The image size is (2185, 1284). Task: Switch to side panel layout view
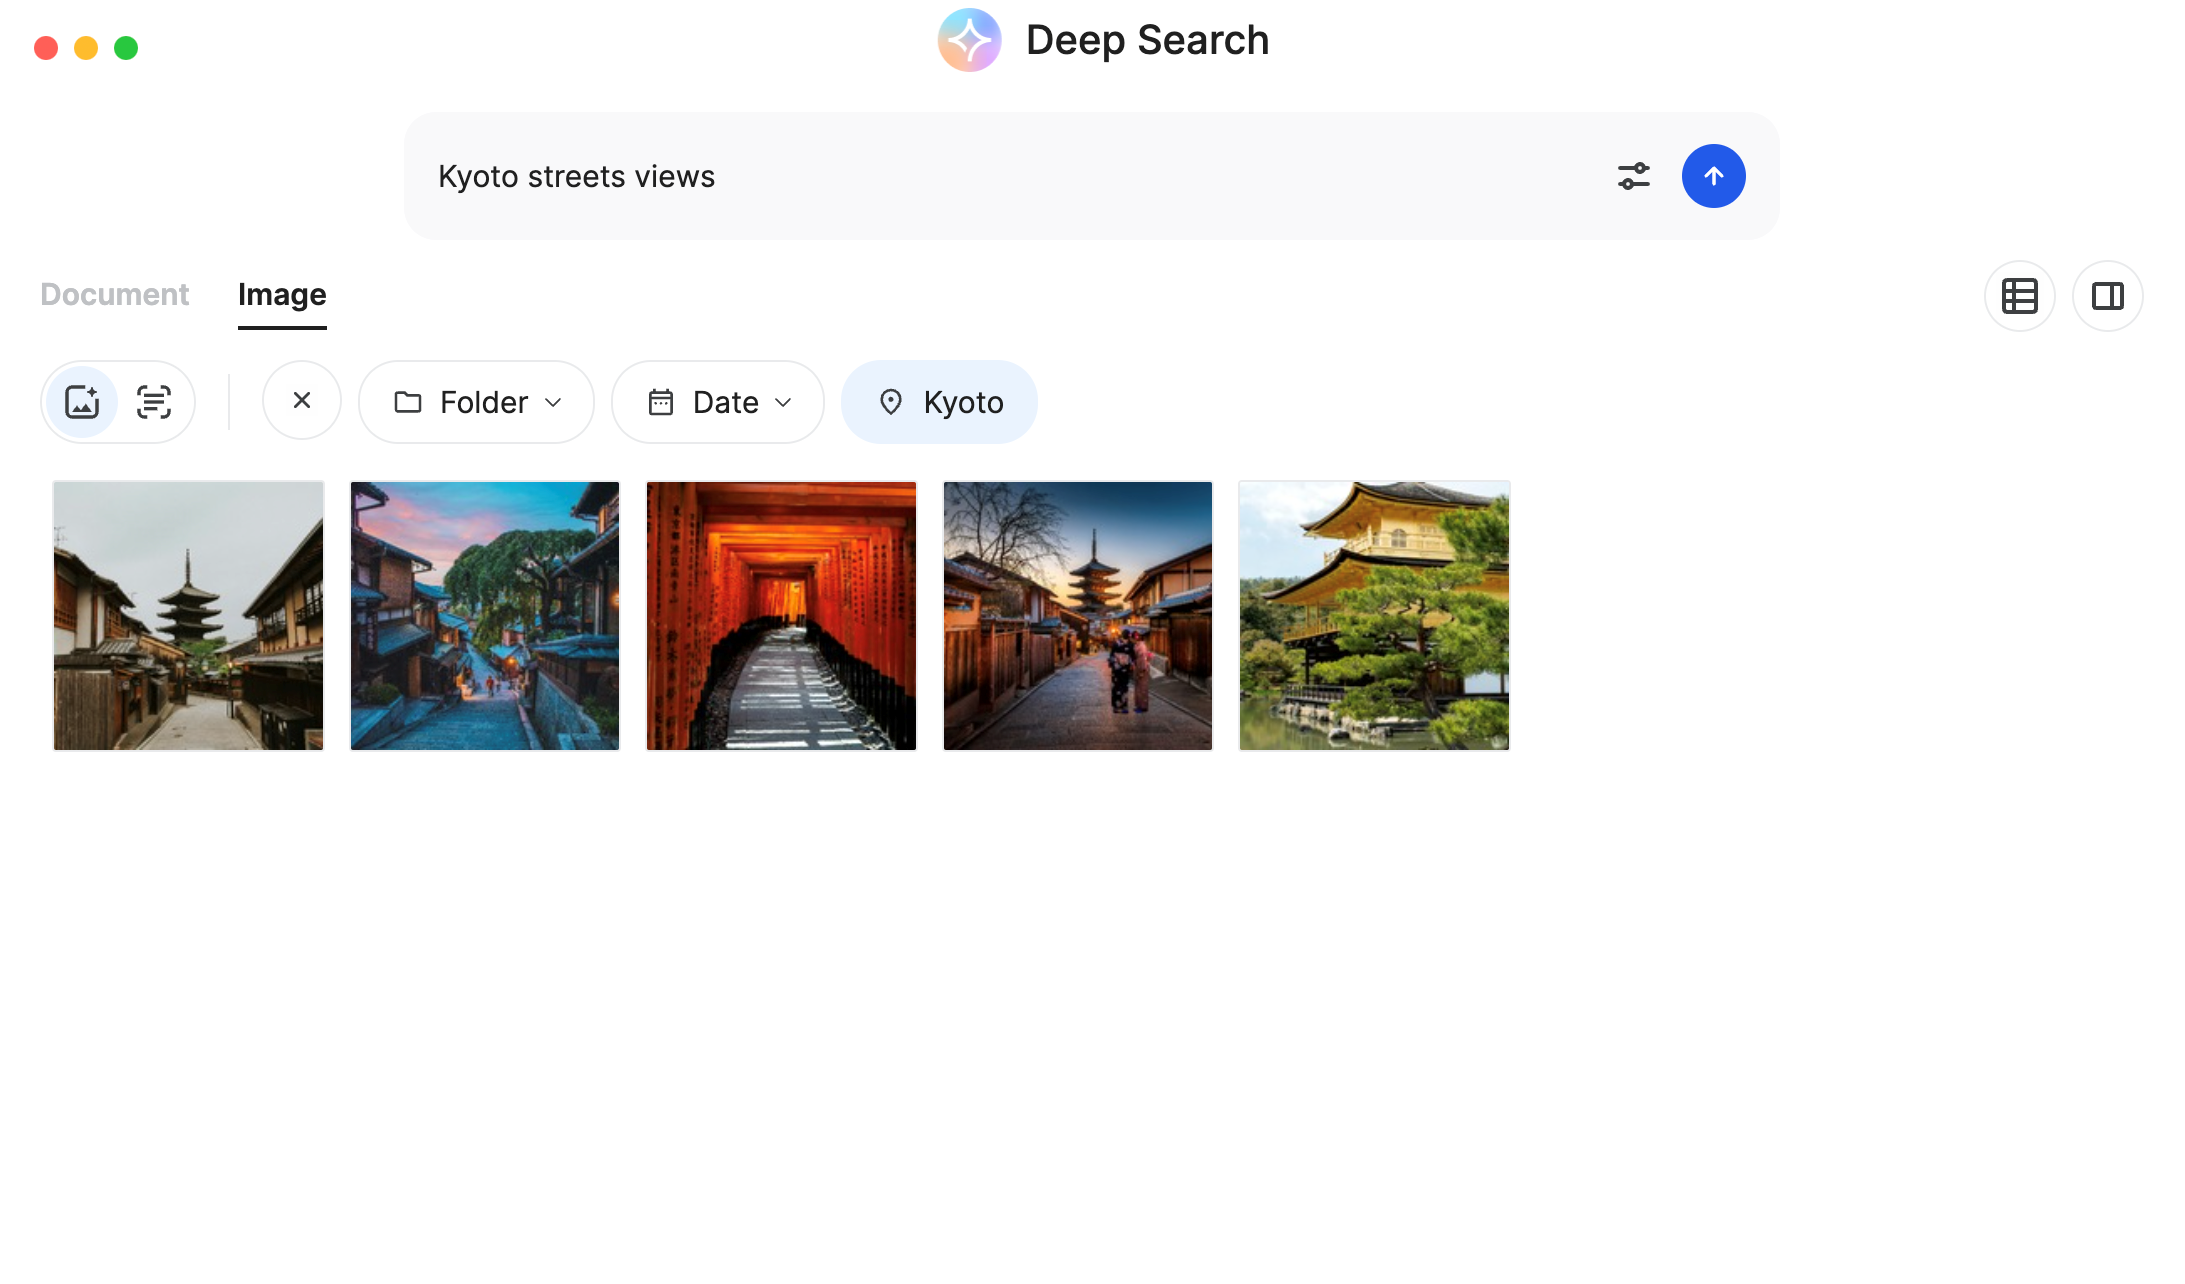2108,296
